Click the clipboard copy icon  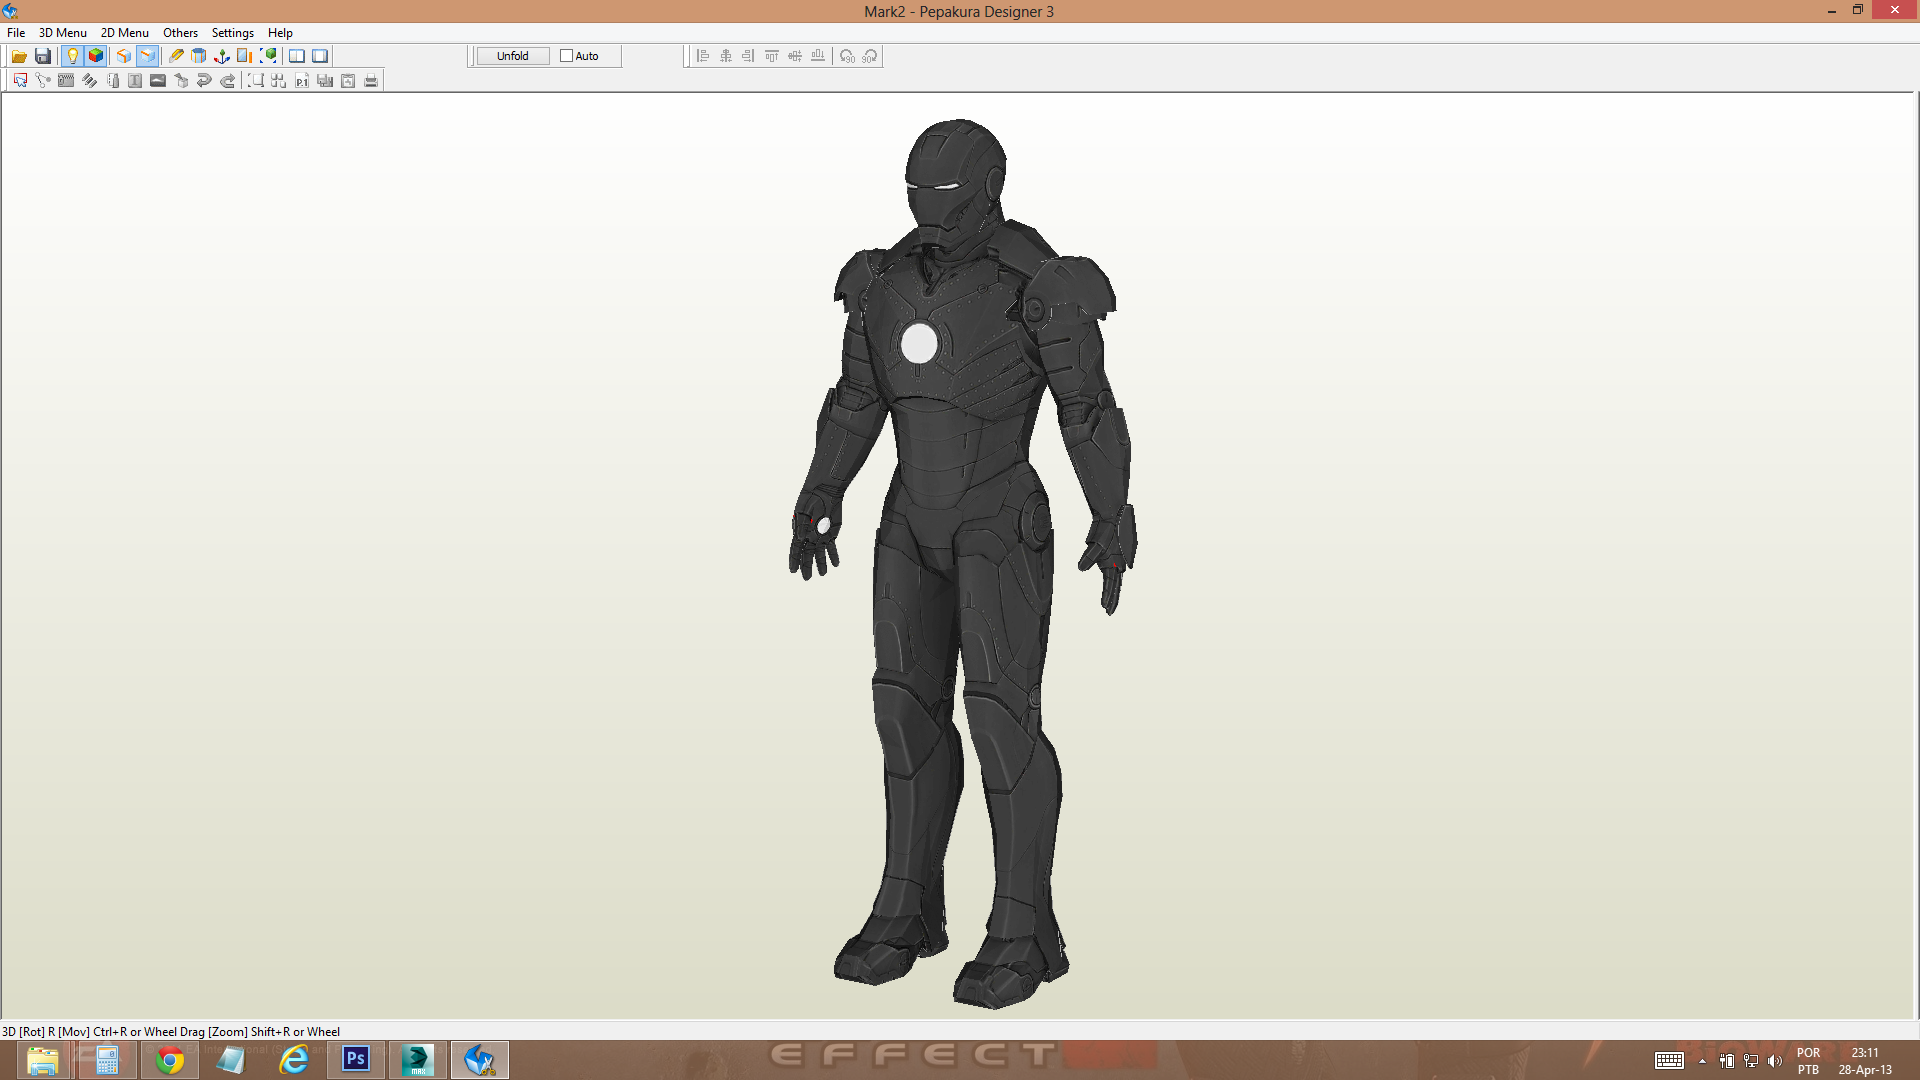point(348,81)
